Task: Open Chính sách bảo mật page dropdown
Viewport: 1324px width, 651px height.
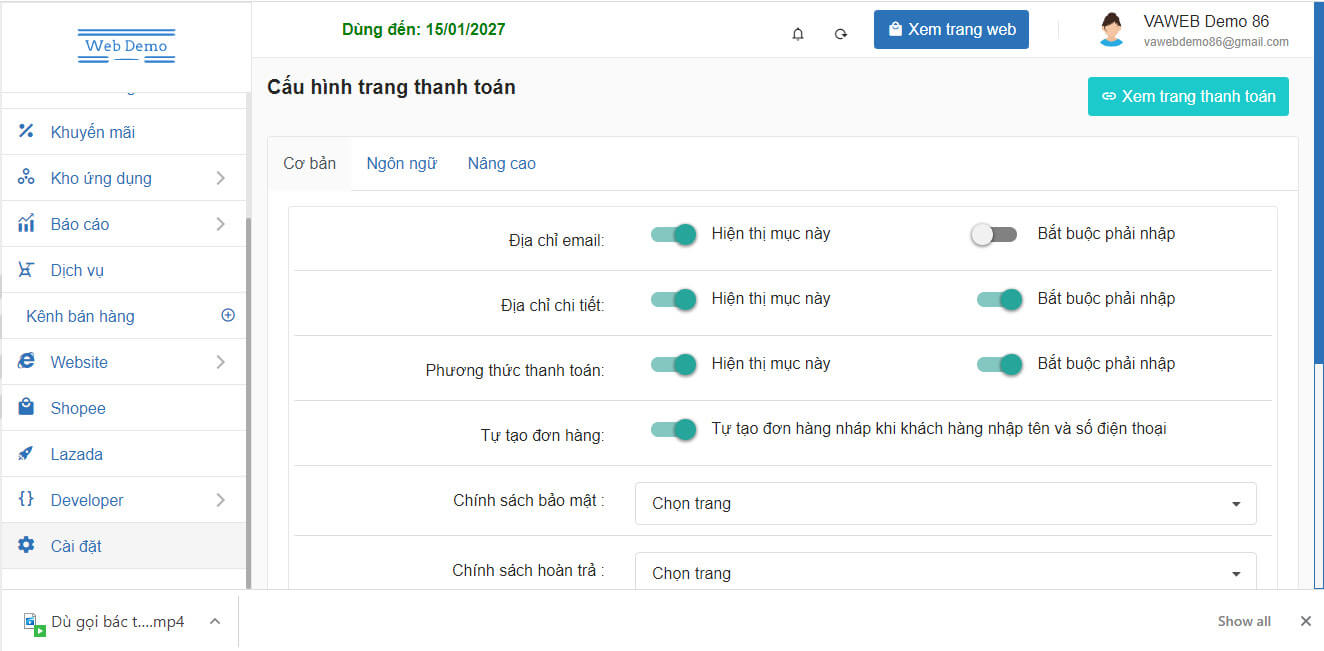Action: click(x=945, y=504)
